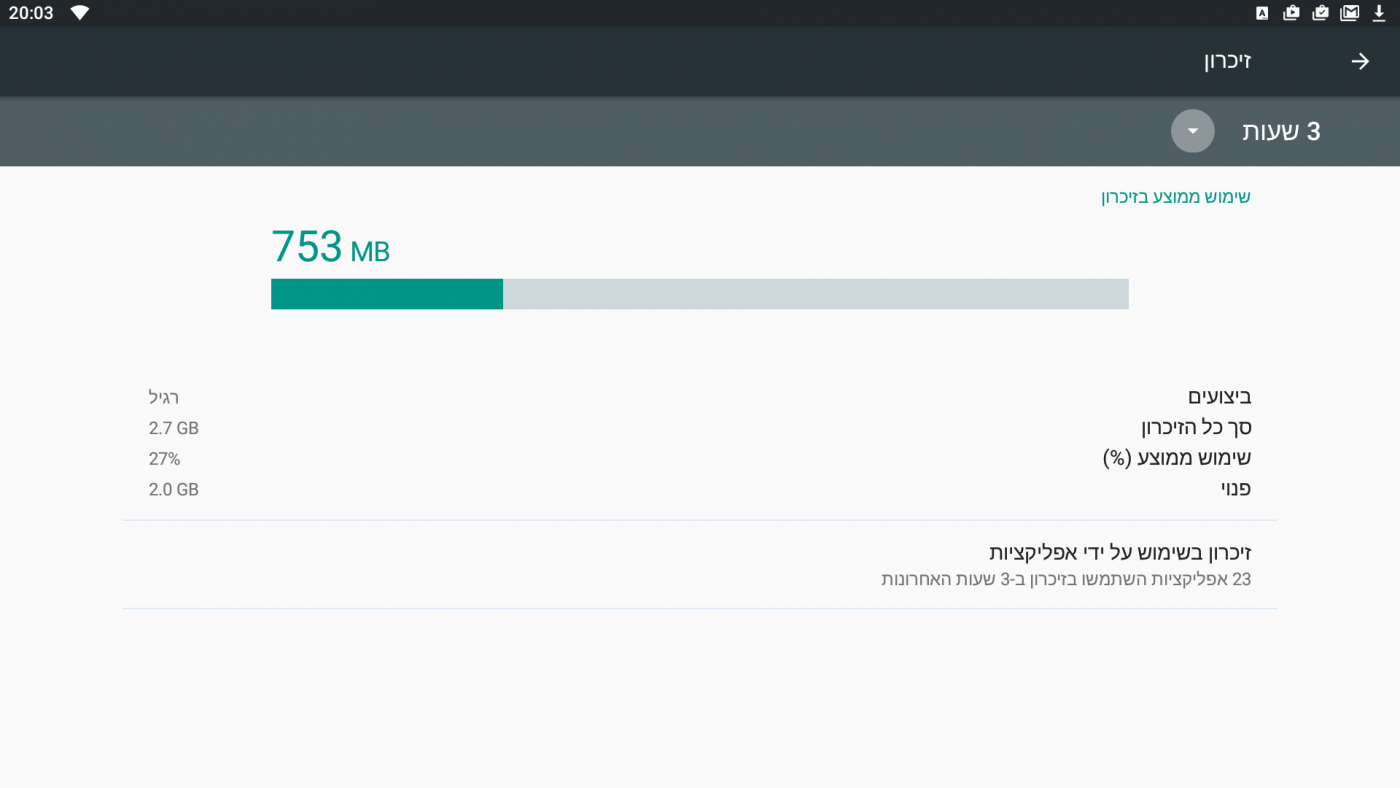This screenshot has width=1400, height=788.
Task: Tap the back arrow in header
Action: [1360, 61]
